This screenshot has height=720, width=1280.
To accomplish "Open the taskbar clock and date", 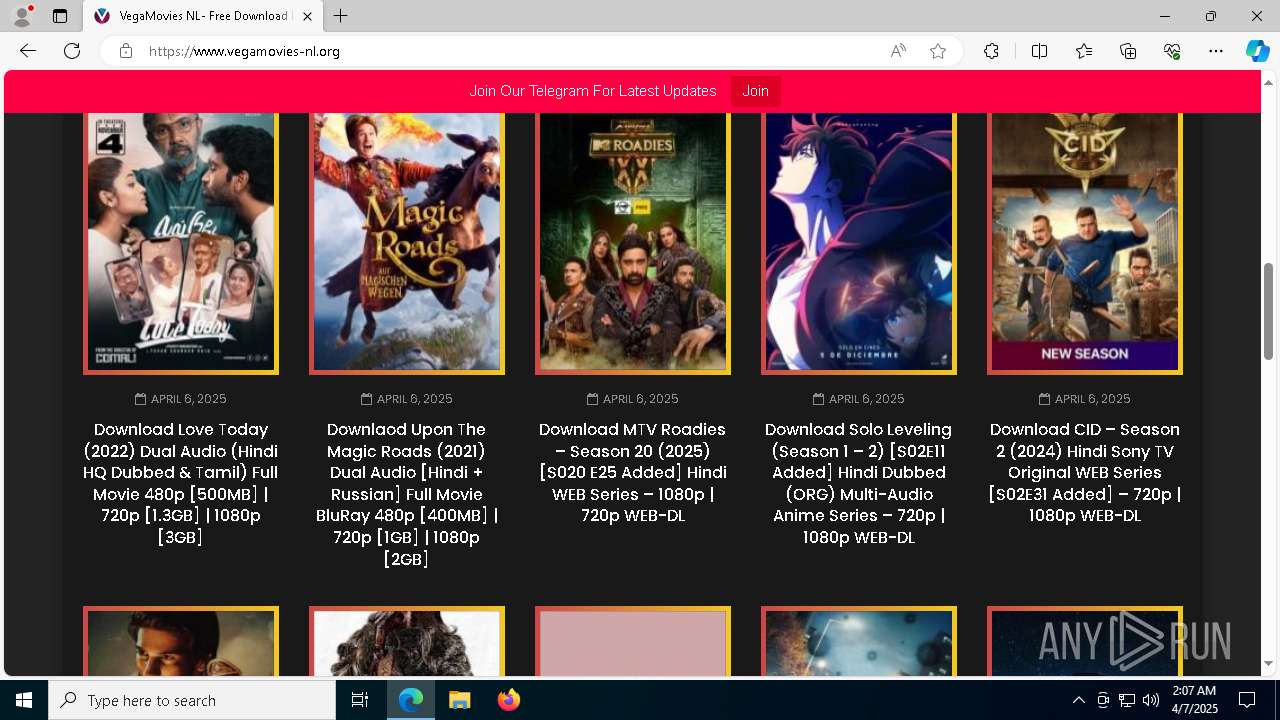I will tap(1194, 700).
